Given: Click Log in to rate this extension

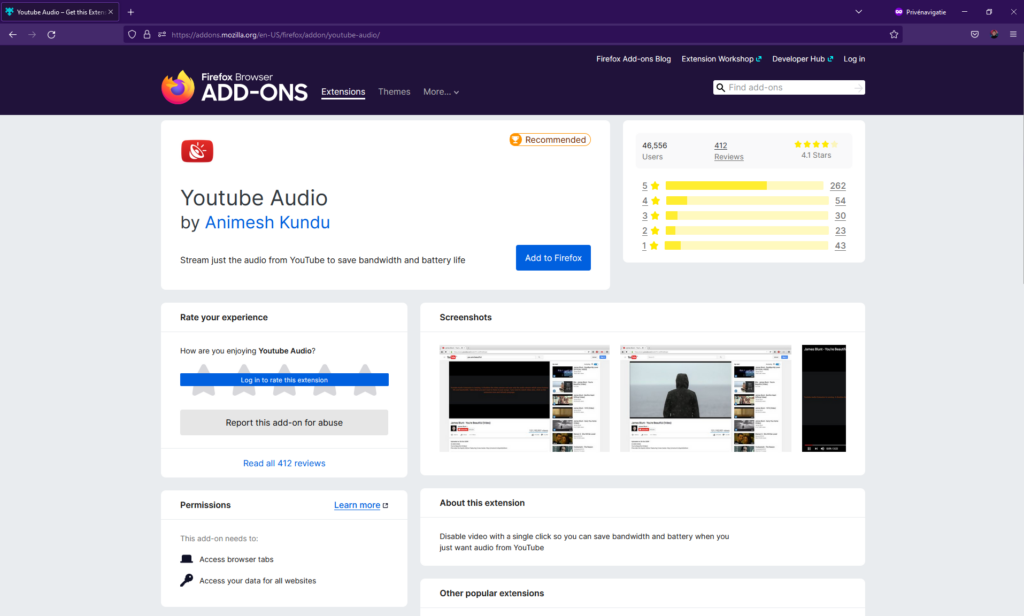Looking at the screenshot, I should 284,380.
